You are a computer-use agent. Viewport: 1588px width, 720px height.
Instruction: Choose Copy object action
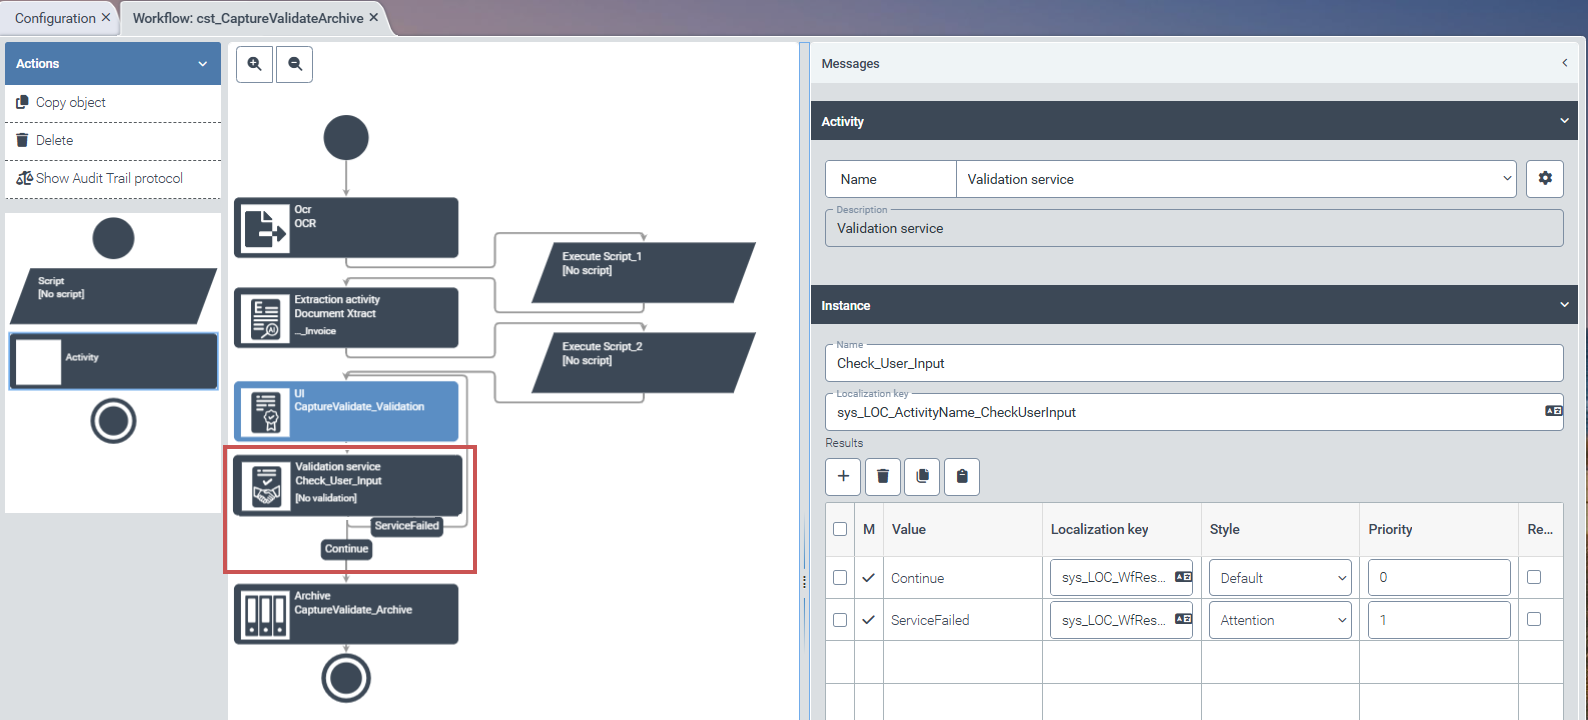point(113,103)
